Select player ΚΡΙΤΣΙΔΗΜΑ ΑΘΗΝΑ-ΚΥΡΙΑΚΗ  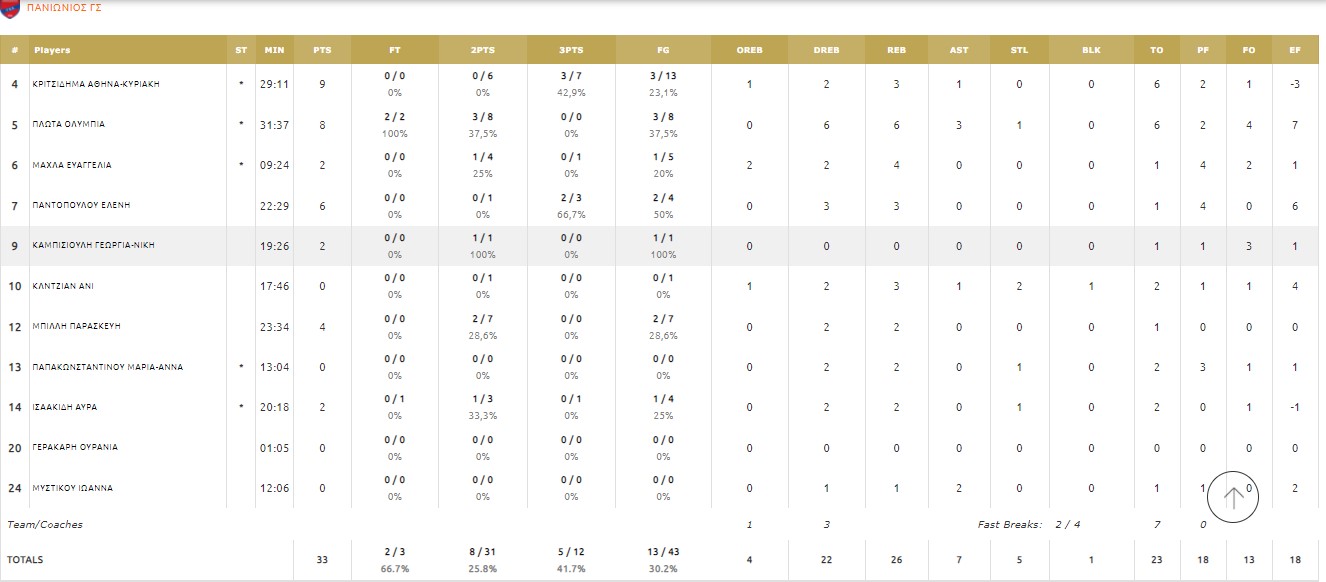pyautogui.click(x=96, y=84)
